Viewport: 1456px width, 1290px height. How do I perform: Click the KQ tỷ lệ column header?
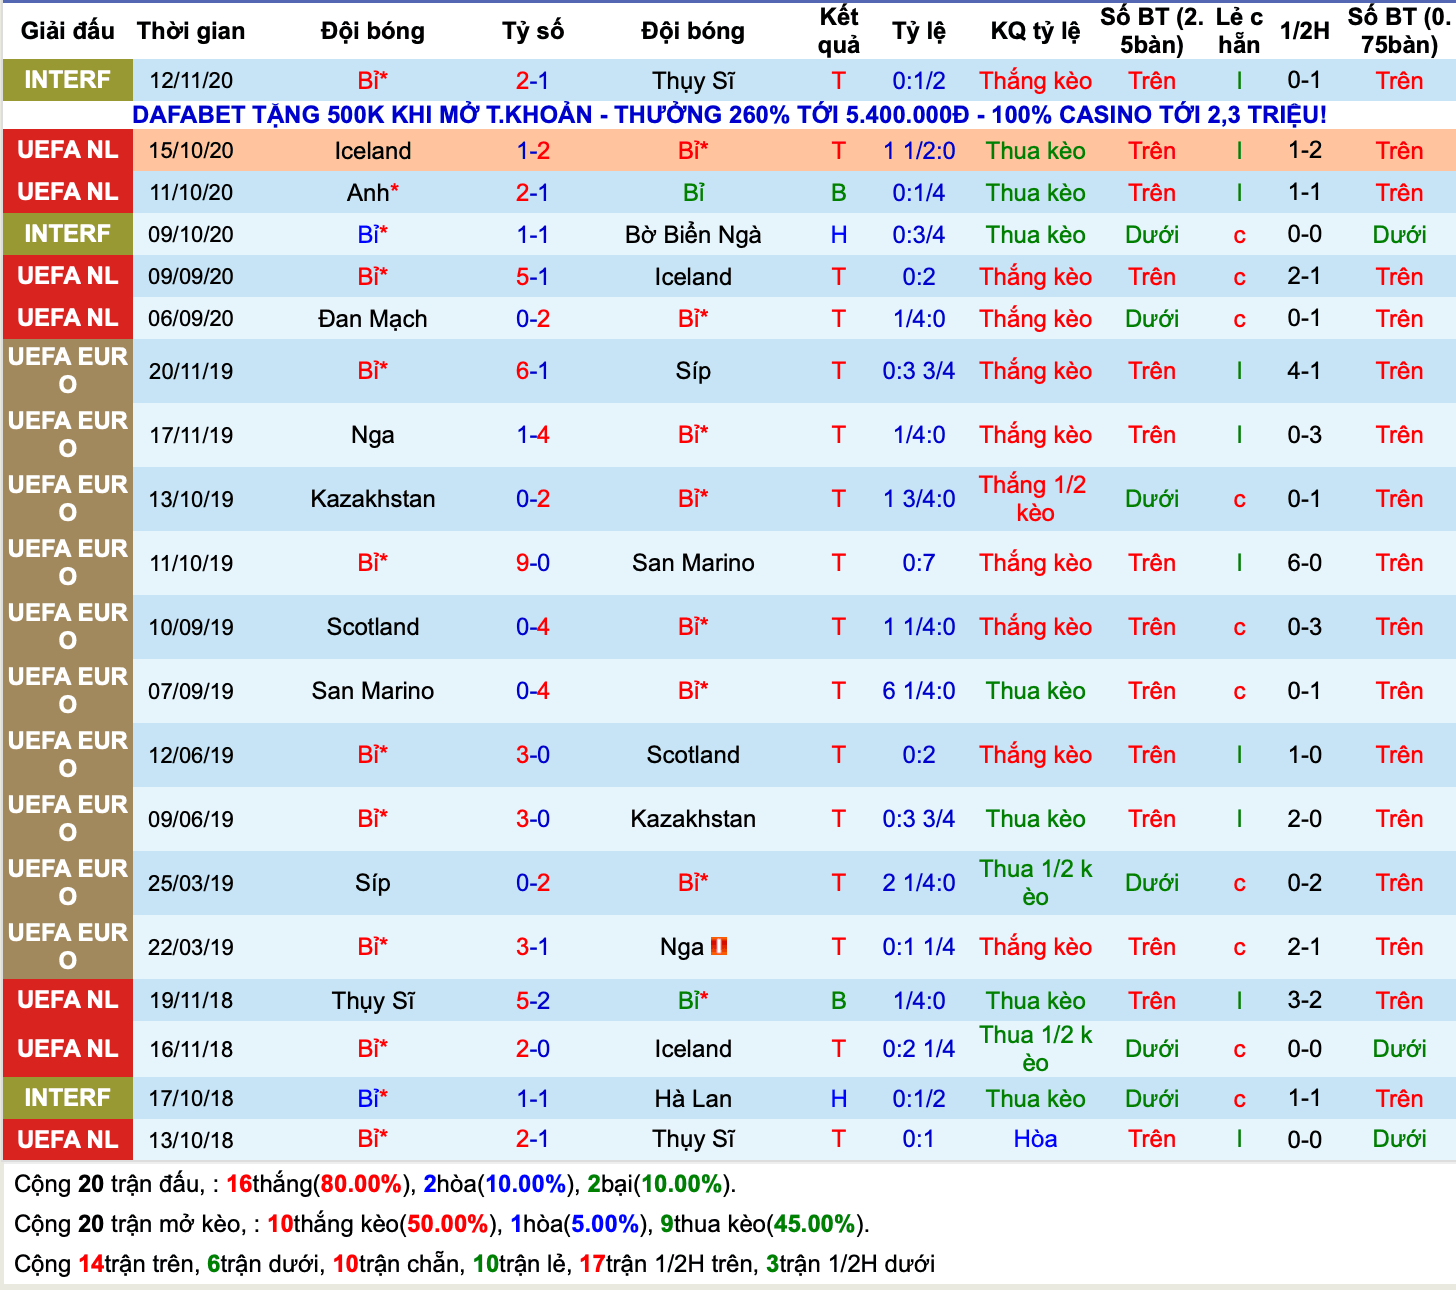(1035, 31)
